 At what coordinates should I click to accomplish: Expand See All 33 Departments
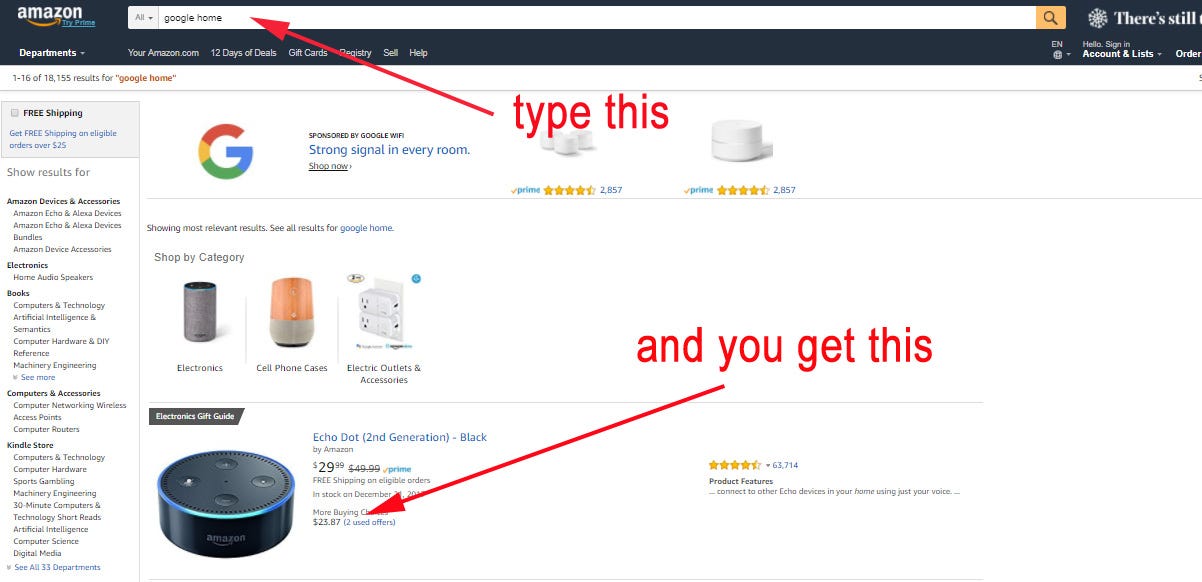(x=54, y=567)
